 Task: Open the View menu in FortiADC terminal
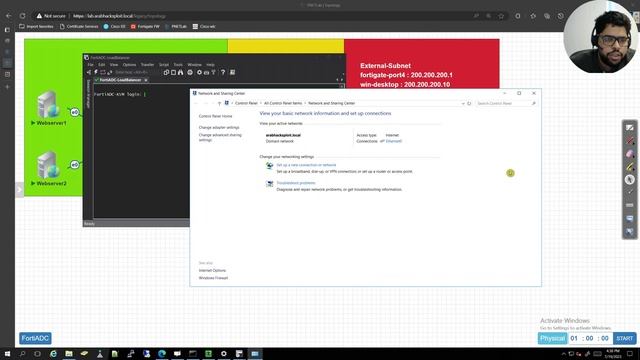pyautogui.click(x=113, y=64)
